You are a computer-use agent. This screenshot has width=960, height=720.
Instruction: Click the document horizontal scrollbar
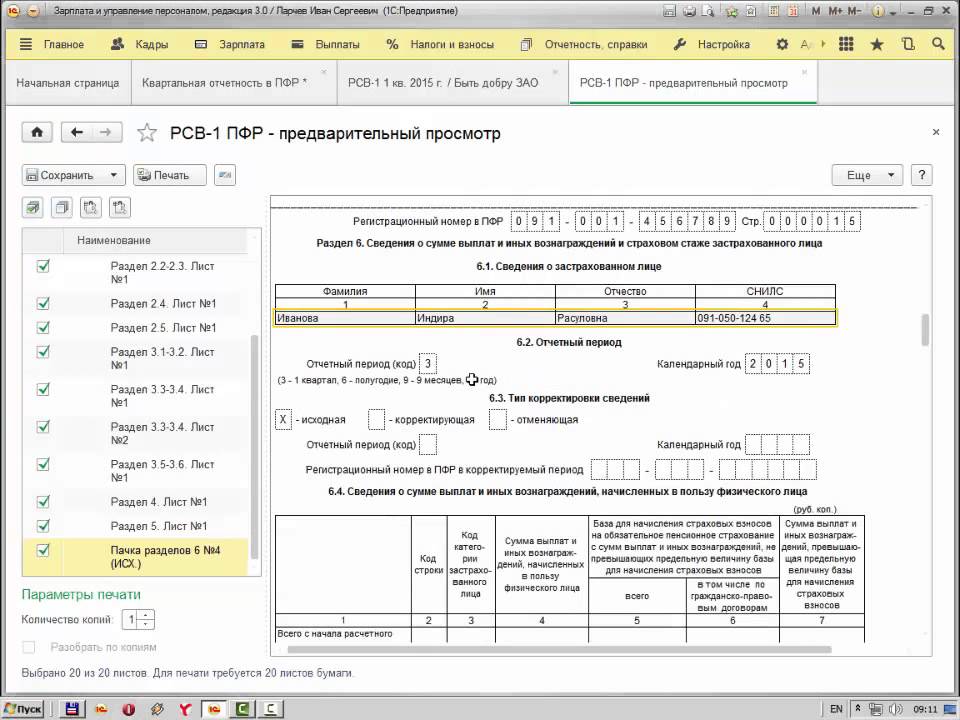(x=559, y=650)
